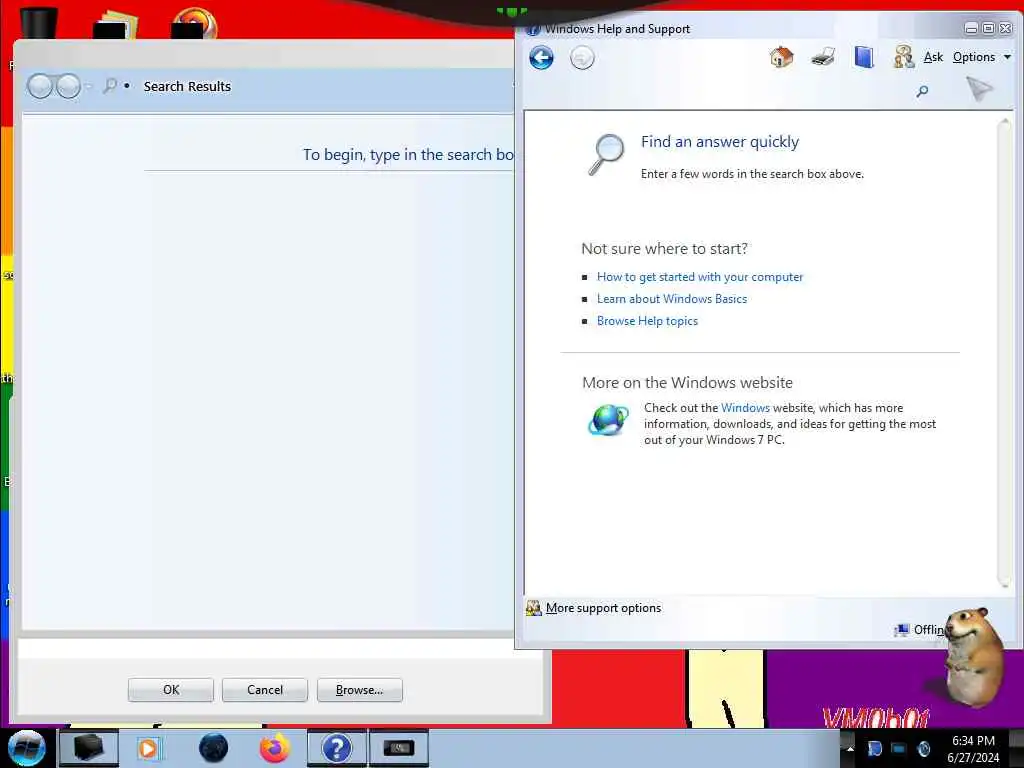Open 'Browse Help topics' link
The height and width of the screenshot is (768, 1024).
(647, 321)
